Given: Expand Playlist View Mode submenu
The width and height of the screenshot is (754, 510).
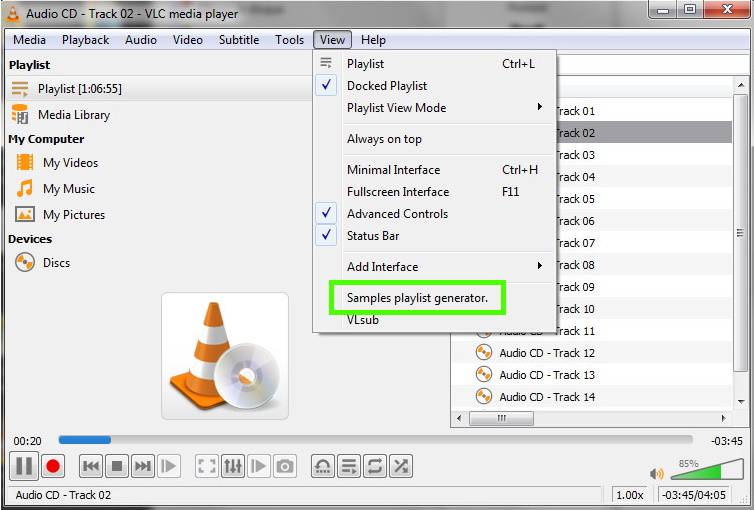Looking at the screenshot, I should click(435, 108).
